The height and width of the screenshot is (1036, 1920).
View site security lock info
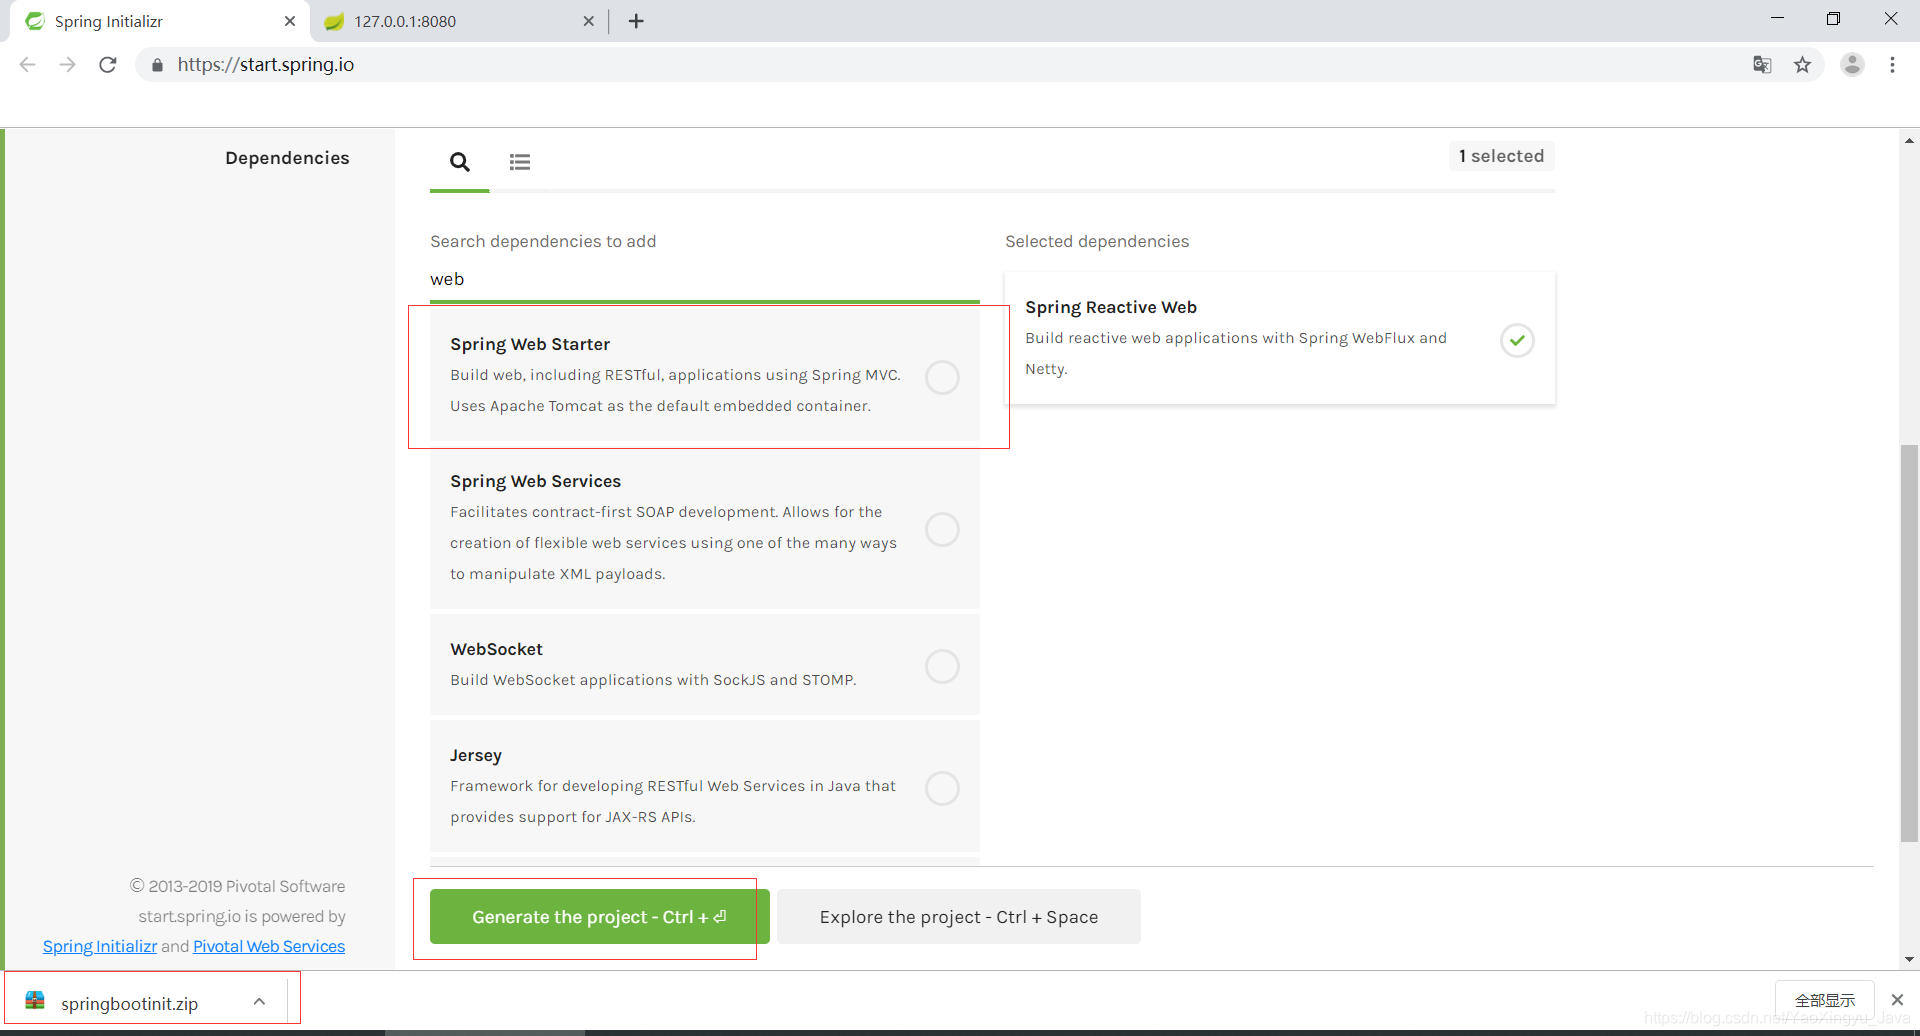coord(157,65)
